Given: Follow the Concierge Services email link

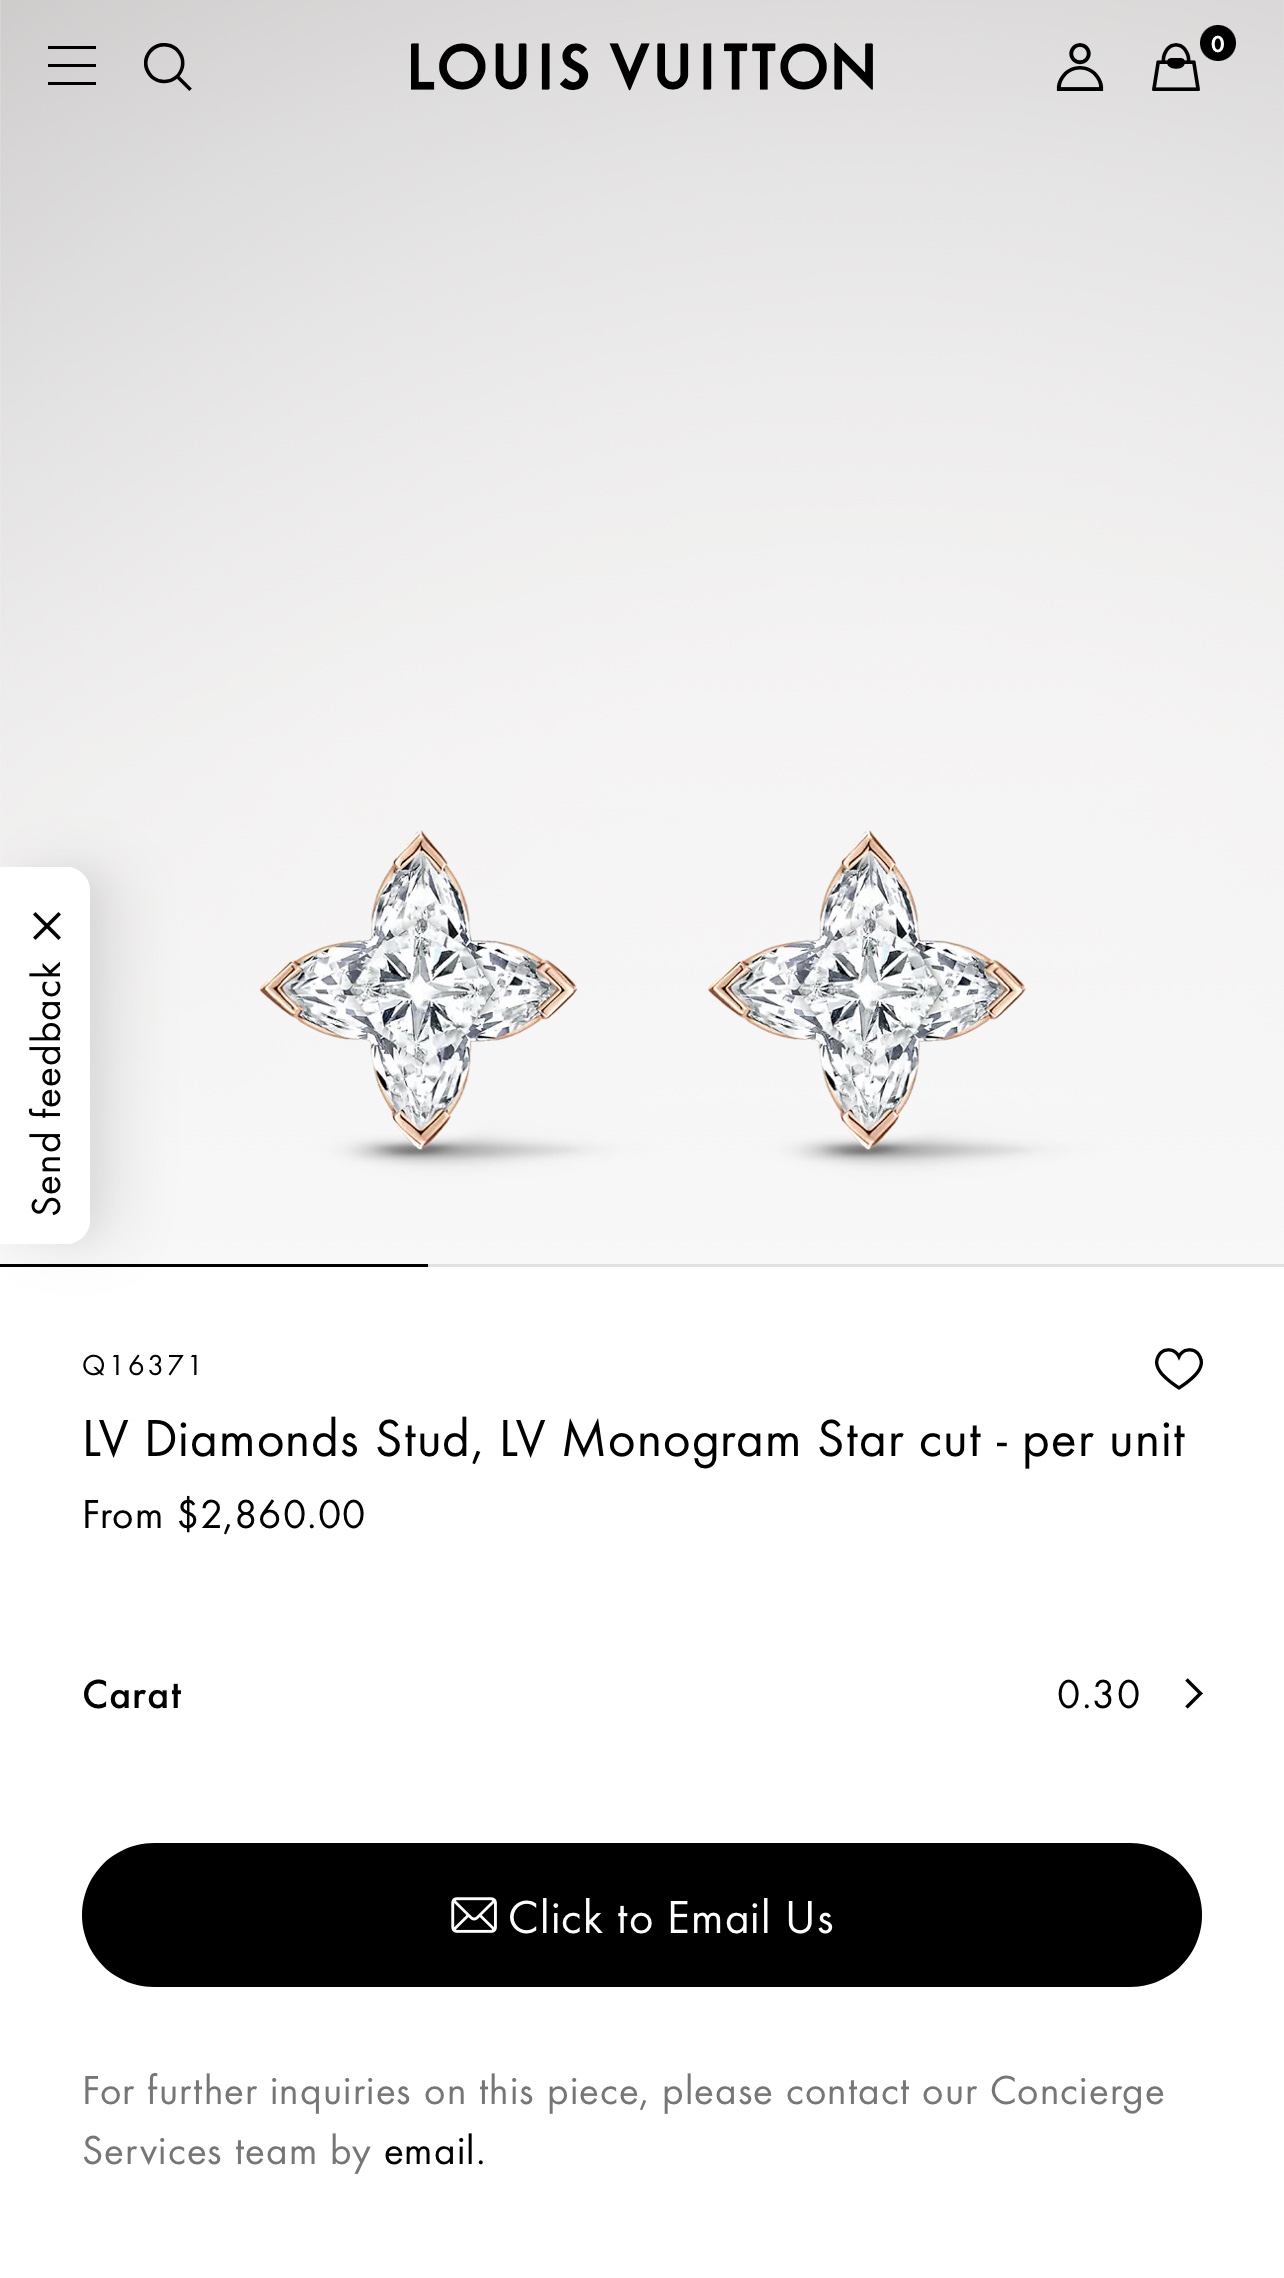Looking at the screenshot, I should (x=430, y=2151).
